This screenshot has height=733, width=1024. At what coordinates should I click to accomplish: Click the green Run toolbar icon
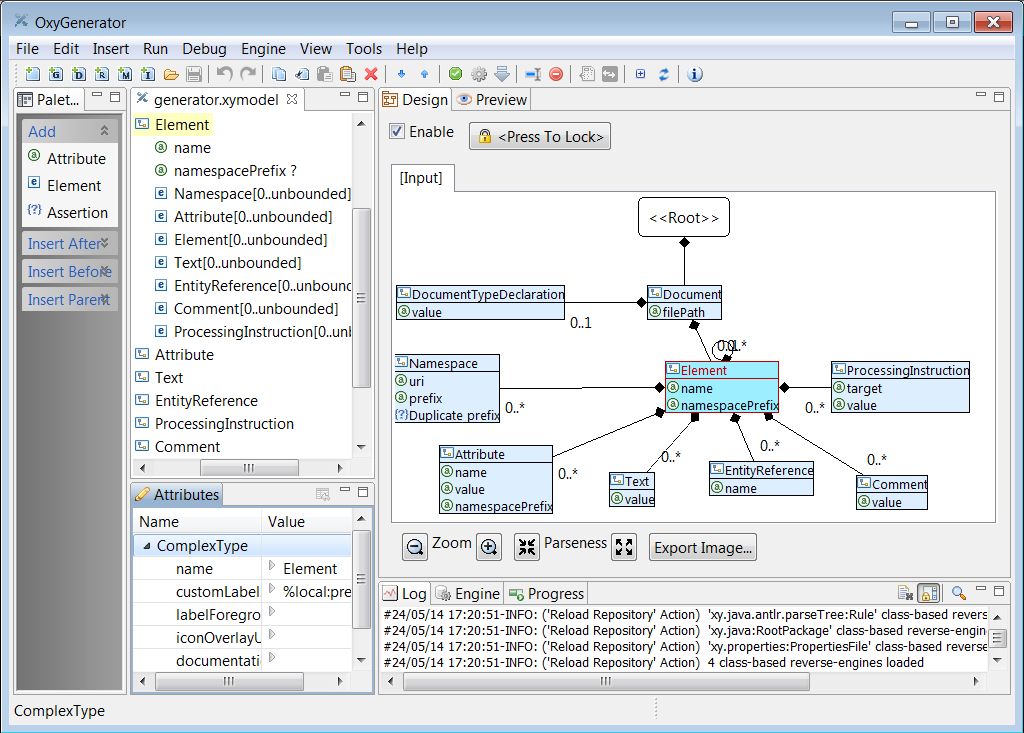coord(455,74)
